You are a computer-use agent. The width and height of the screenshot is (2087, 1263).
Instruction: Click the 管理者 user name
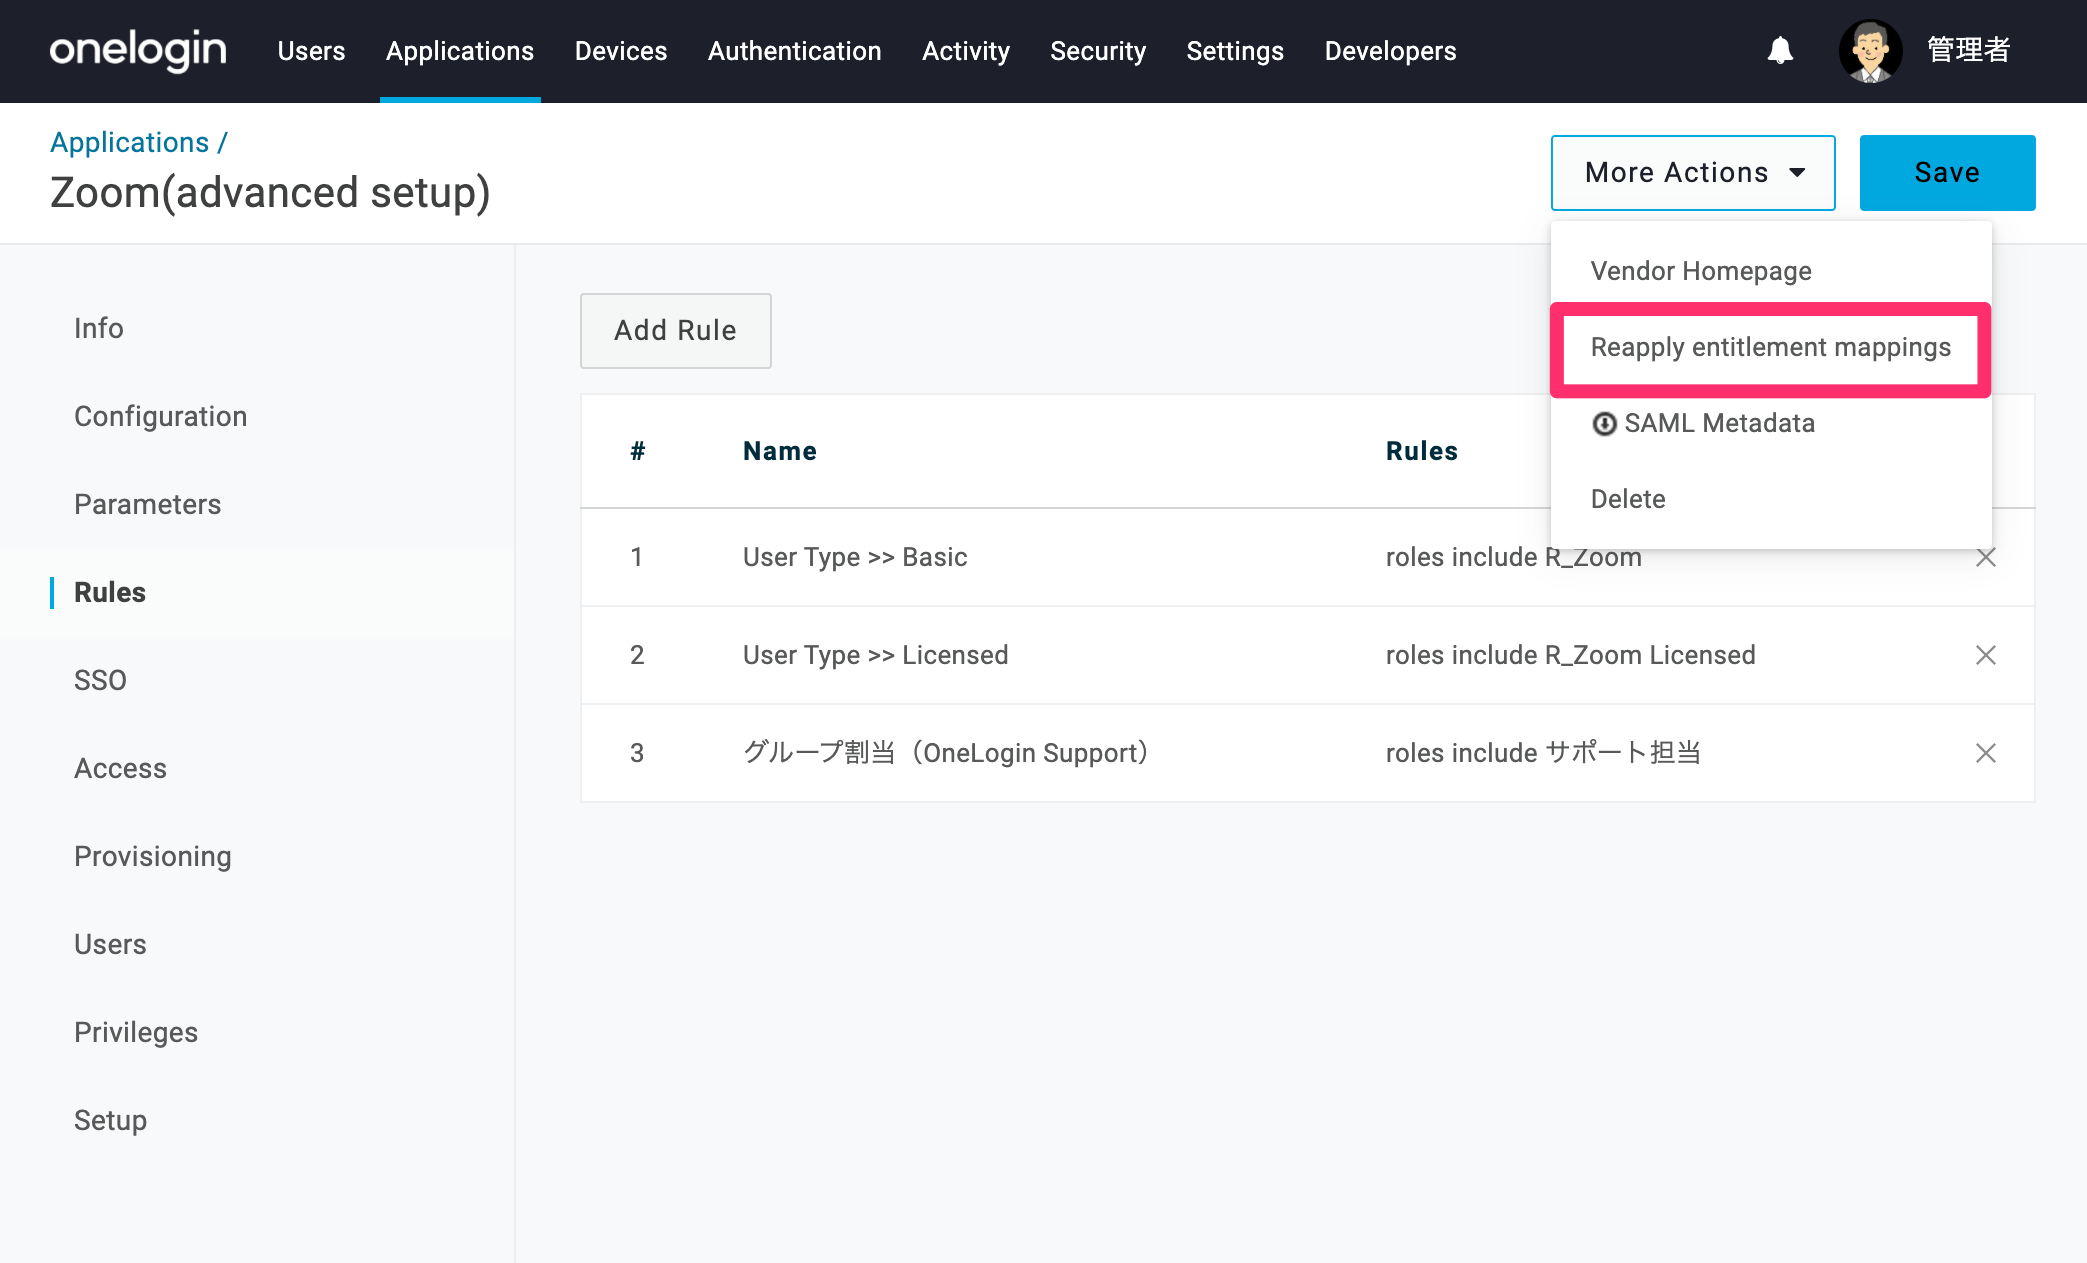click(1968, 50)
